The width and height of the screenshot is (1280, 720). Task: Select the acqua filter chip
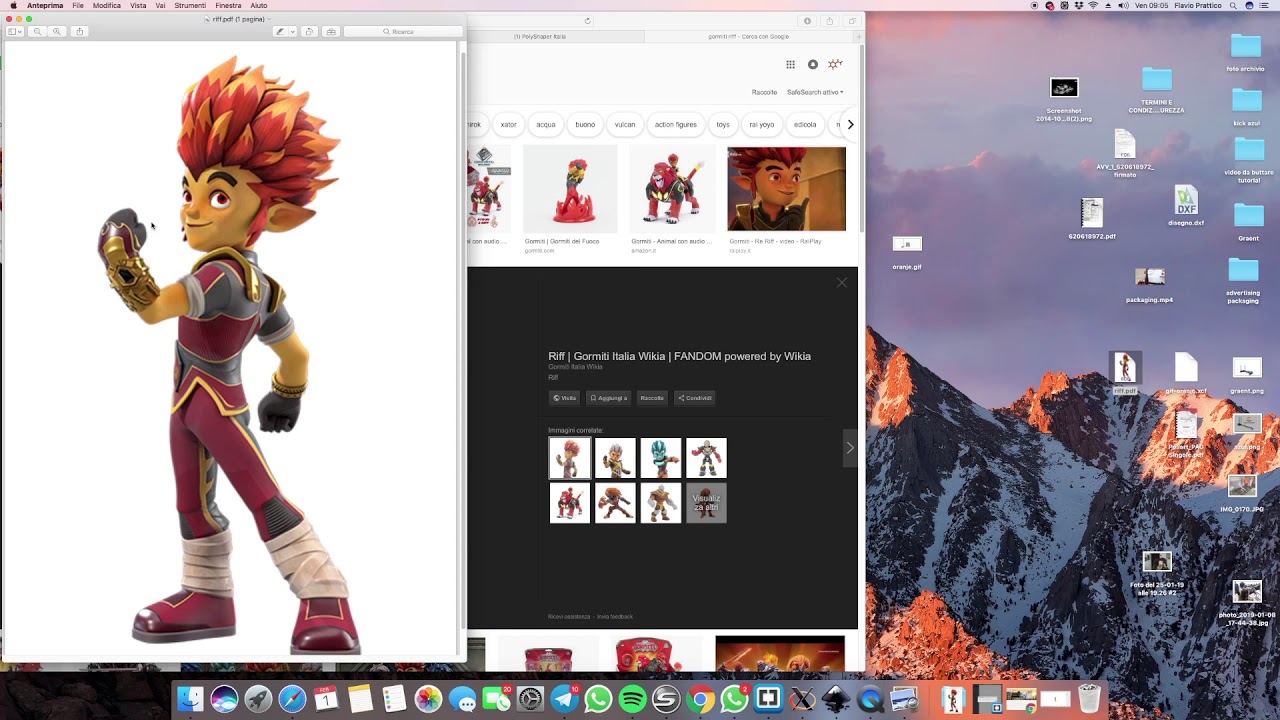(x=545, y=125)
